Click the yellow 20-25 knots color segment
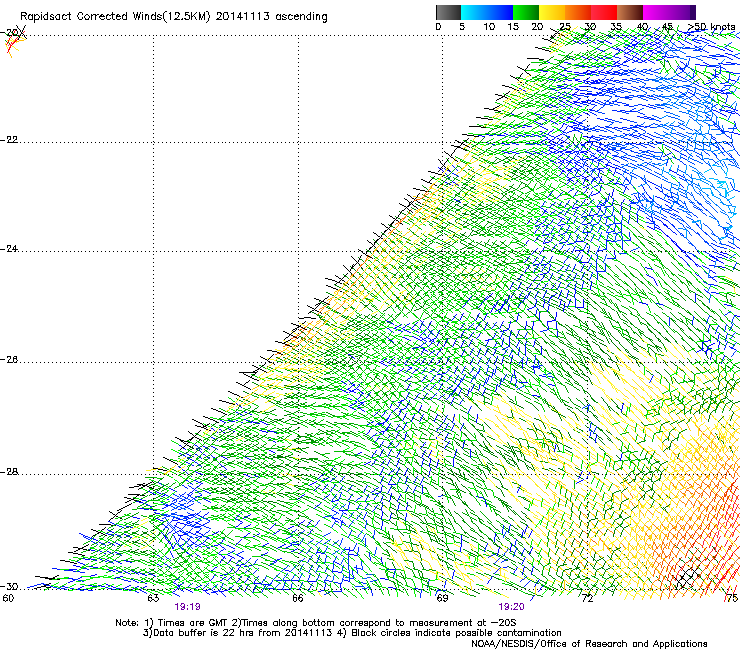740x650 pixels. click(x=552, y=12)
